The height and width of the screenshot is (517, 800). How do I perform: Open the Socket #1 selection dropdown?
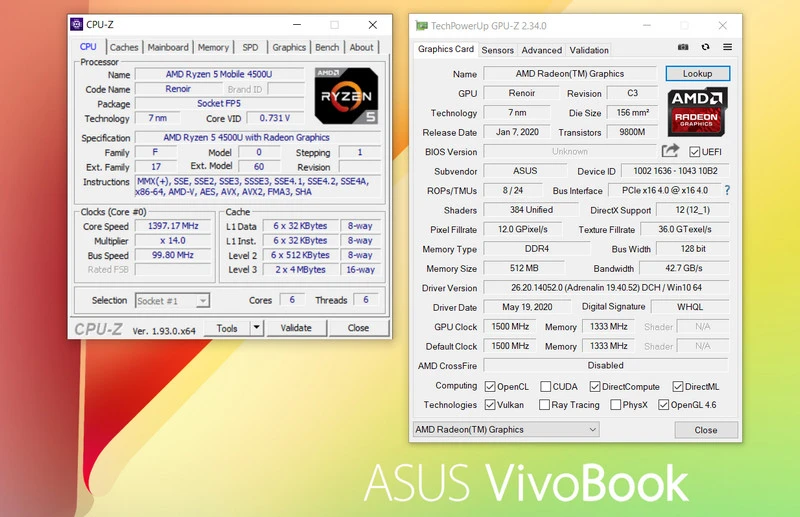pyautogui.click(x=172, y=300)
